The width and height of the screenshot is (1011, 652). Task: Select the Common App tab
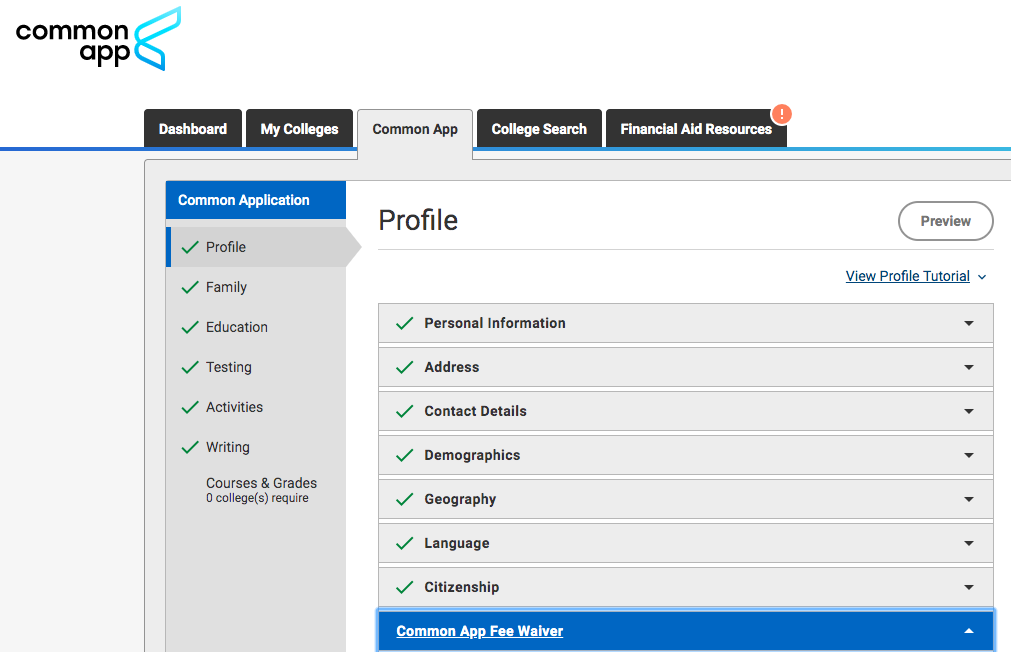coord(415,132)
